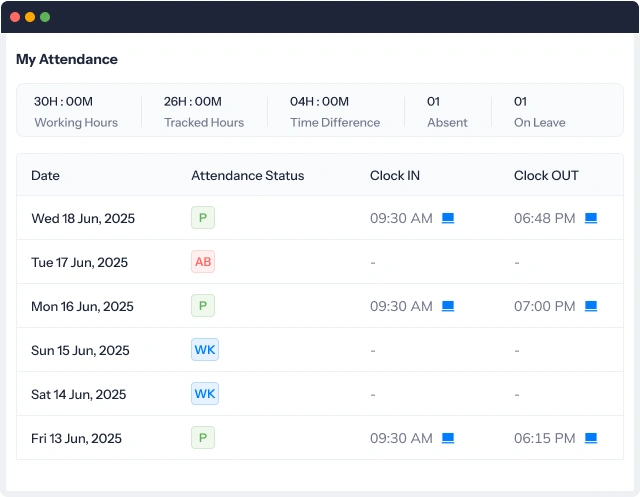The height and width of the screenshot is (497, 640).
Task: Click the yellow minimize window dot
Action: (x=30, y=17)
